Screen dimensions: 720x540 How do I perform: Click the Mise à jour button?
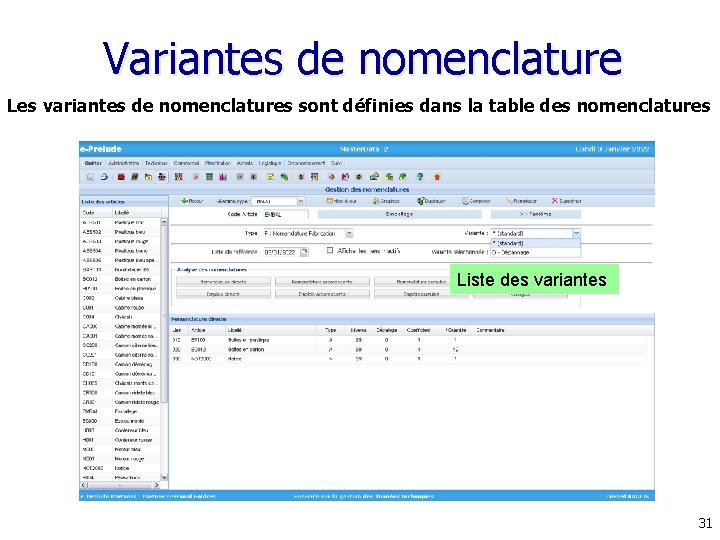[341, 201]
